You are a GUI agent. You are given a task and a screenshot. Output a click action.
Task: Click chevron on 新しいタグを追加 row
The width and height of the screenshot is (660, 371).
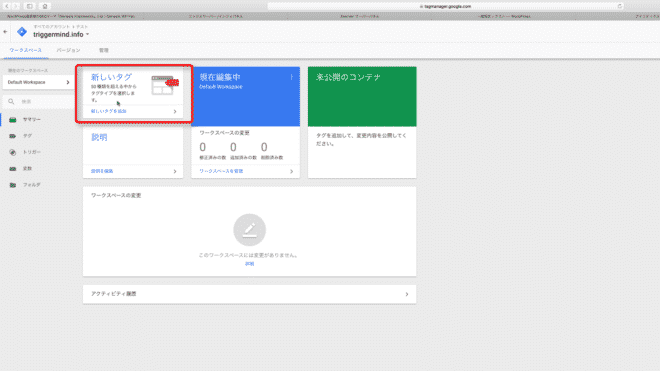pos(175,112)
